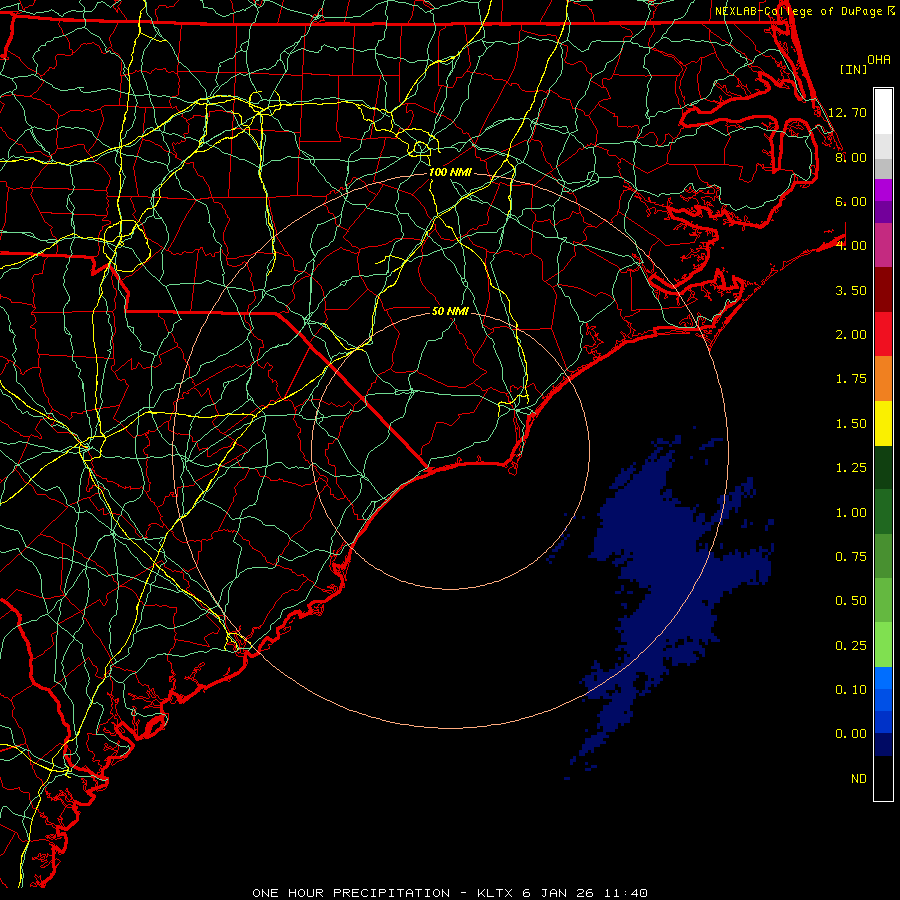Click the ND legend label
Image resolution: width=900 pixels, height=900 pixels.
(859, 779)
